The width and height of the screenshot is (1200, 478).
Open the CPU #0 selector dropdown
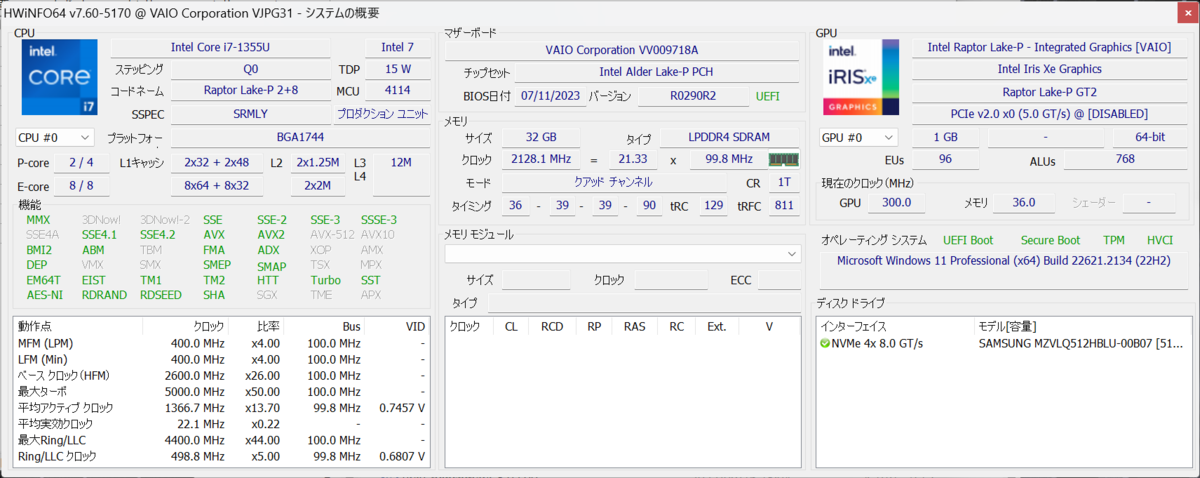click(55, 137)
